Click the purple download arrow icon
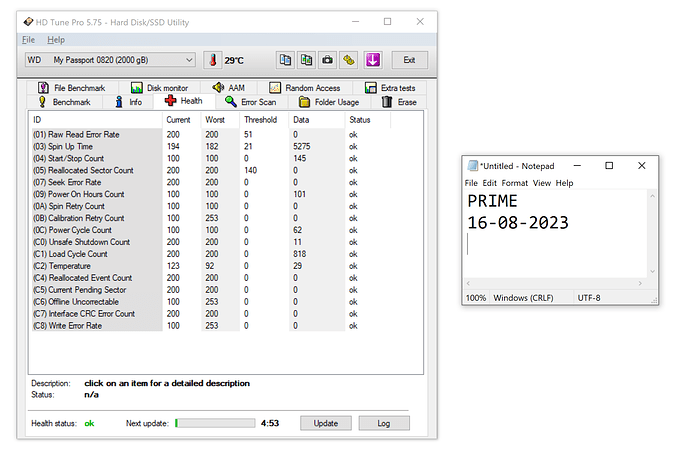Image resolution: width=690 pixels, height=473 pixels. point(373,60)
